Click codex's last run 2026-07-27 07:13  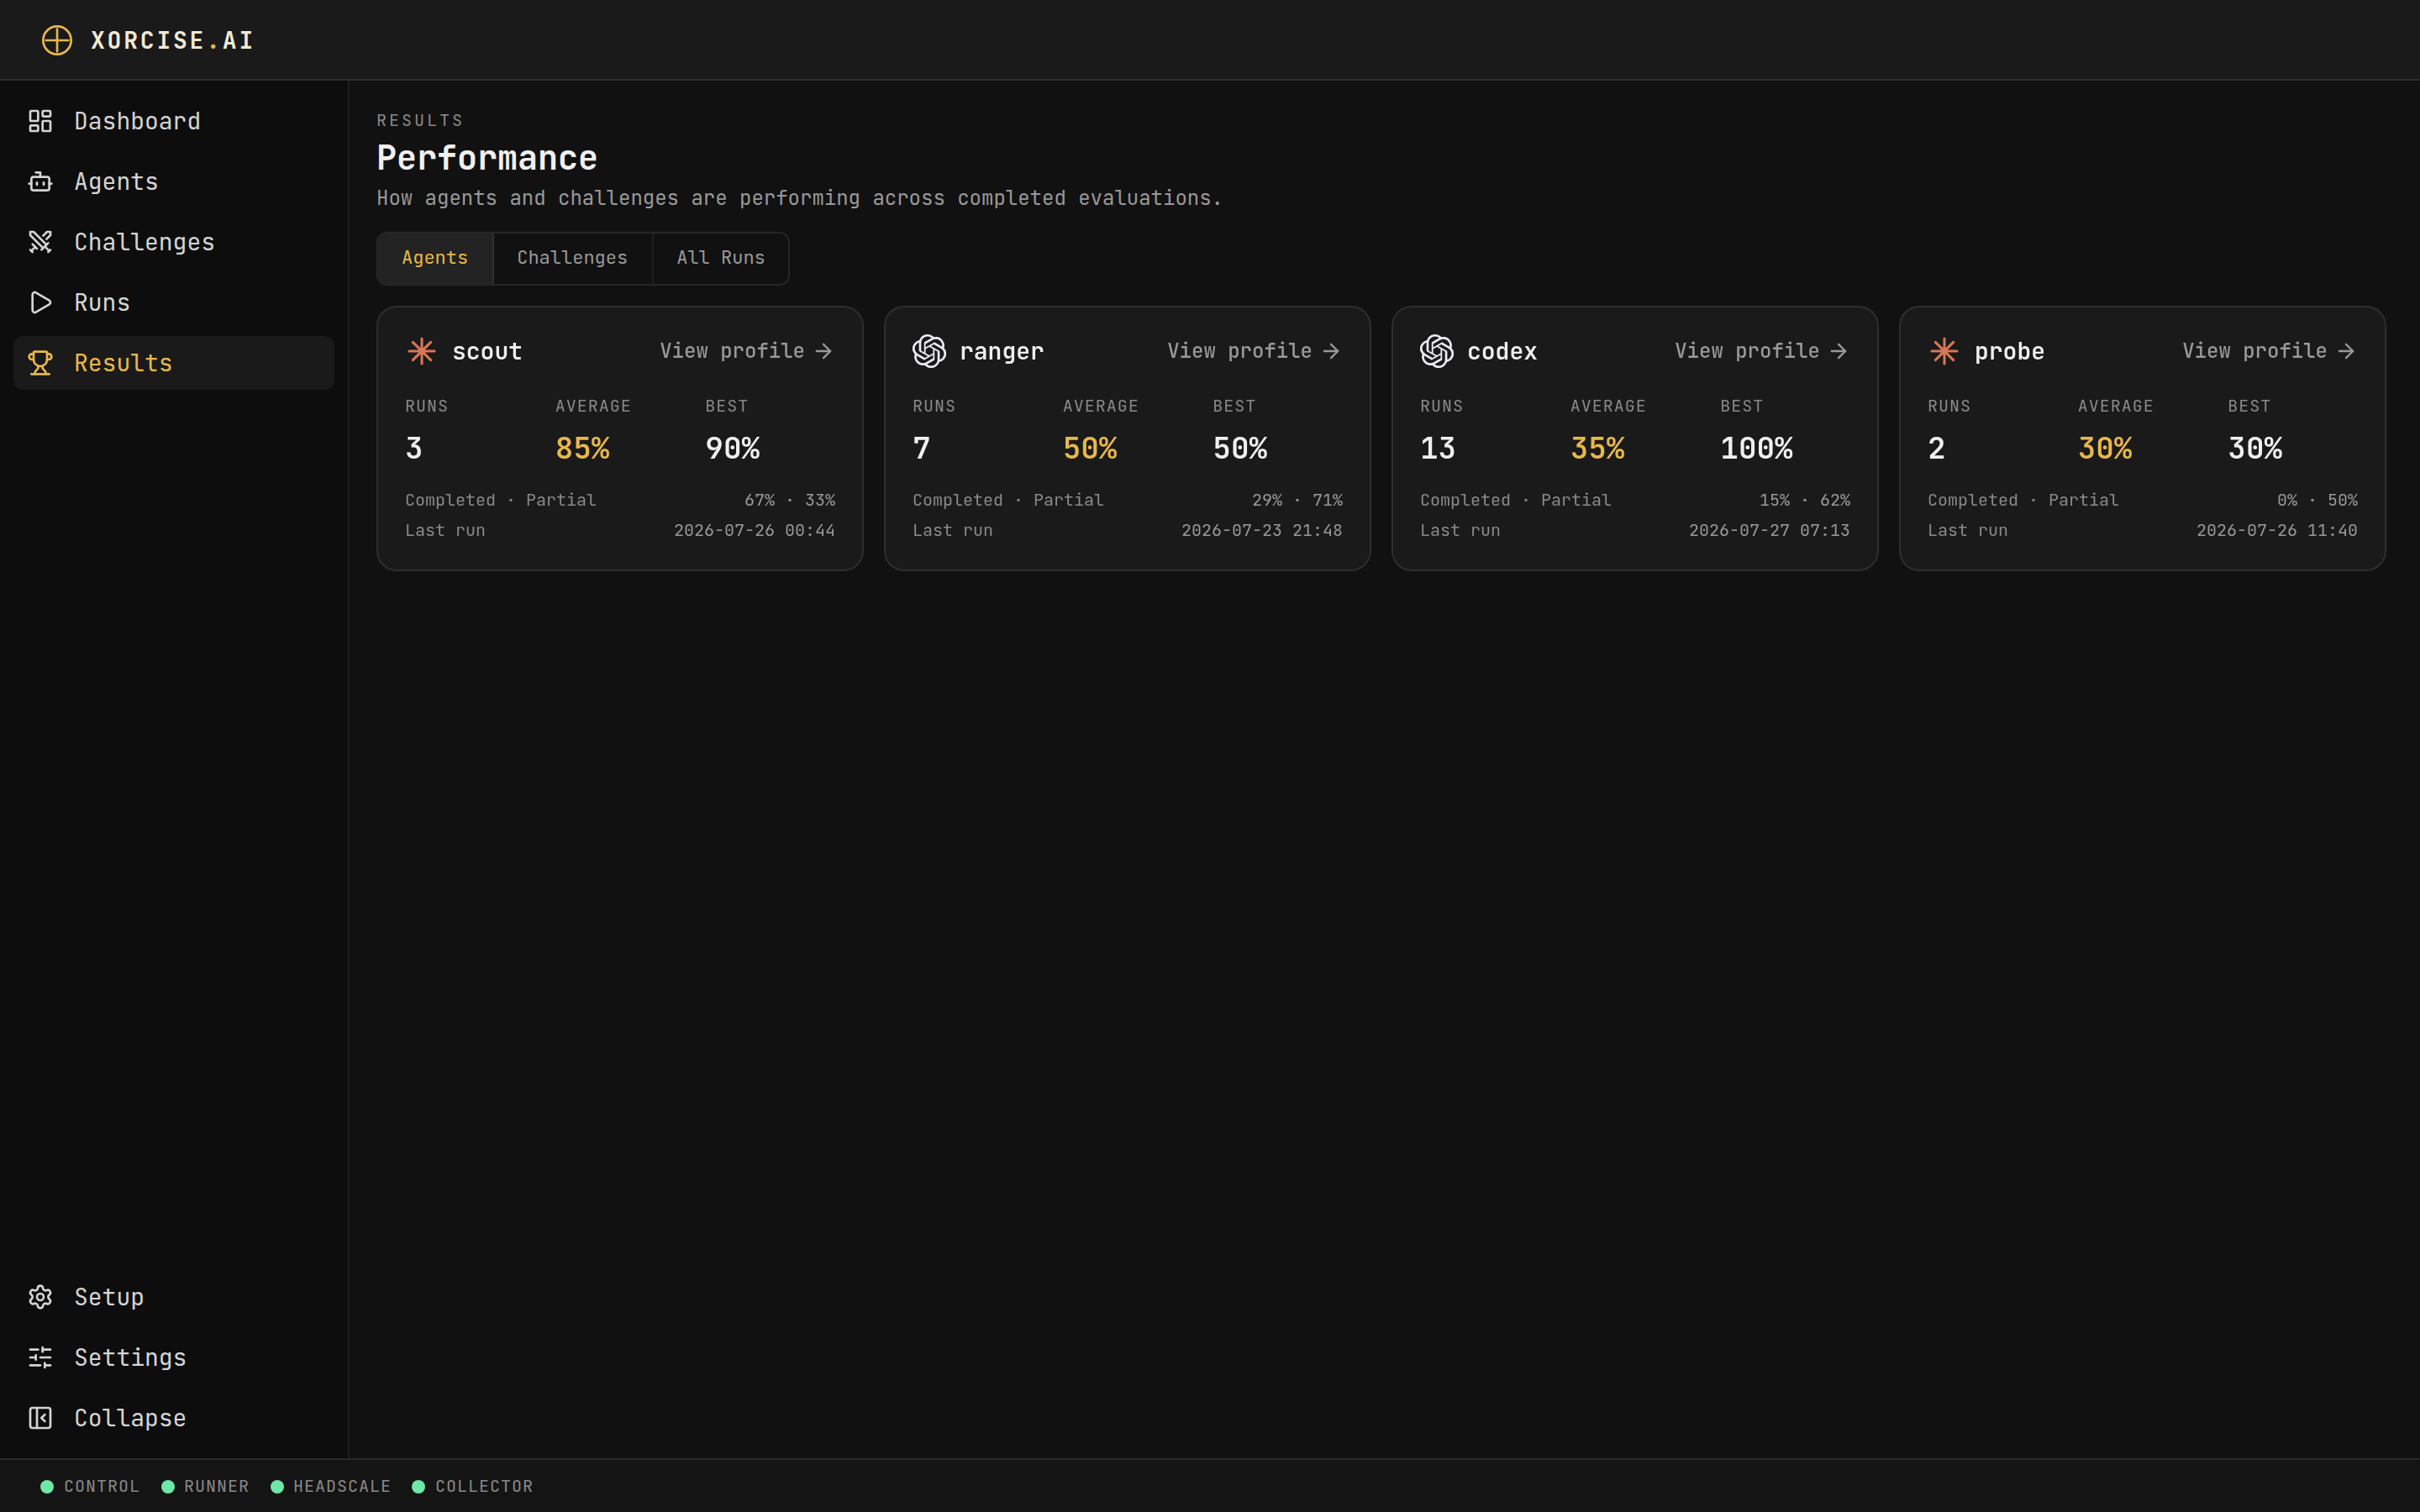[1769, 531]
